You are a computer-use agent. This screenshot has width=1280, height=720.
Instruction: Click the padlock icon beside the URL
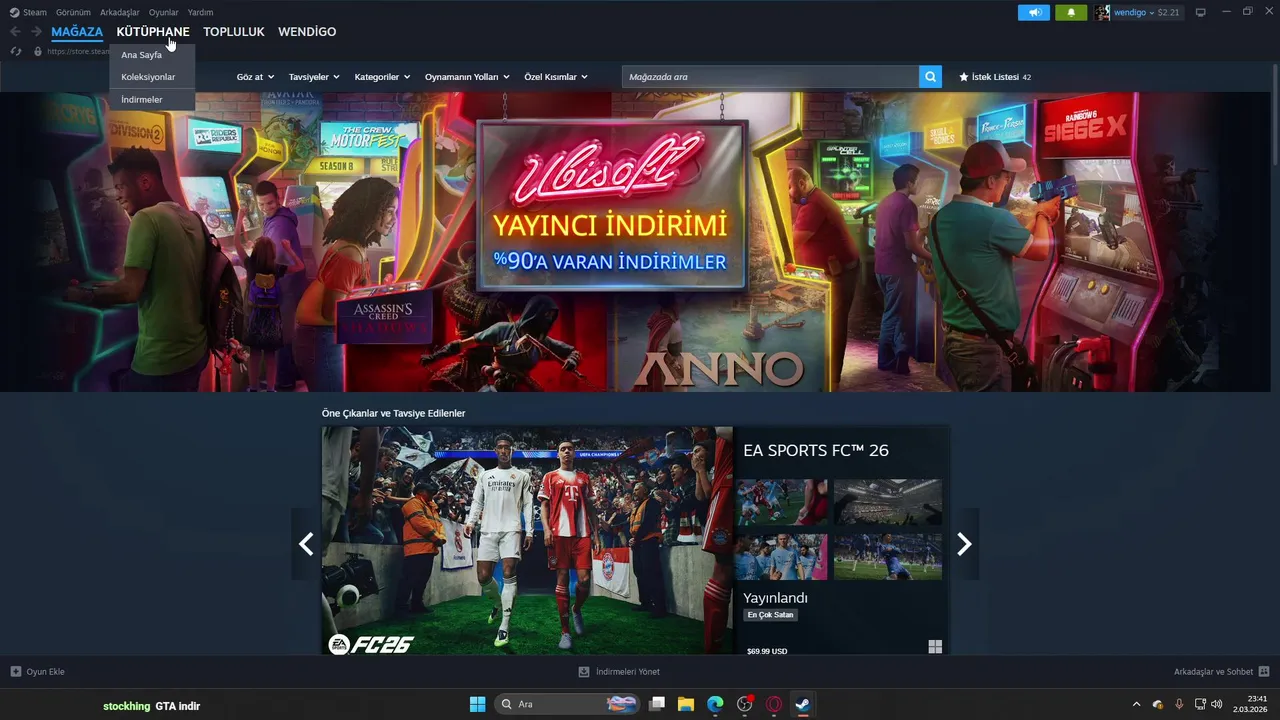[38, 51]
